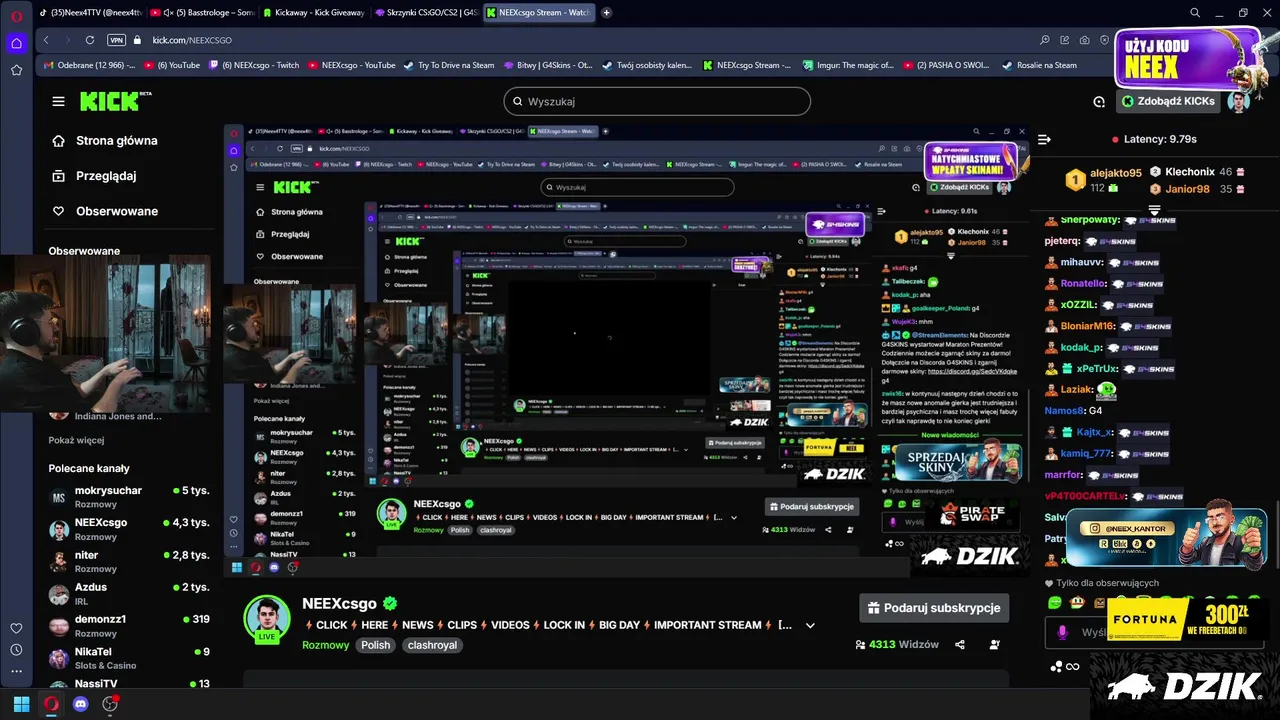
Task: Click the green KICK logo
Action: tap(110, 101)
